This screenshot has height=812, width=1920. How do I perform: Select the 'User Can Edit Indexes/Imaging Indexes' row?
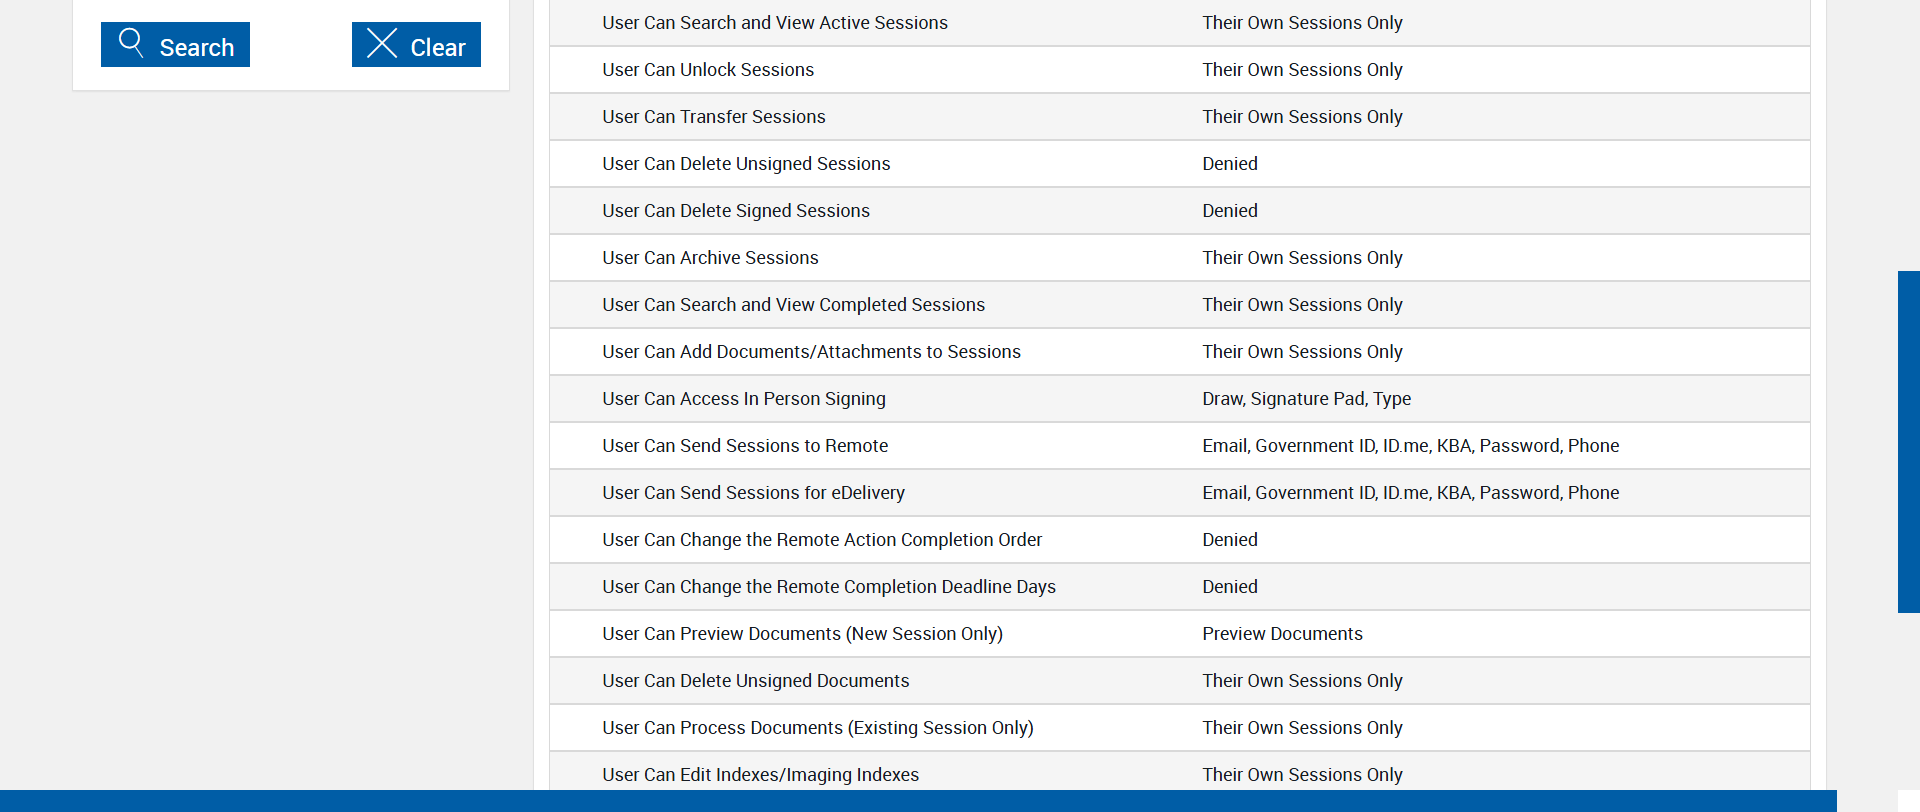pos(760,775)
